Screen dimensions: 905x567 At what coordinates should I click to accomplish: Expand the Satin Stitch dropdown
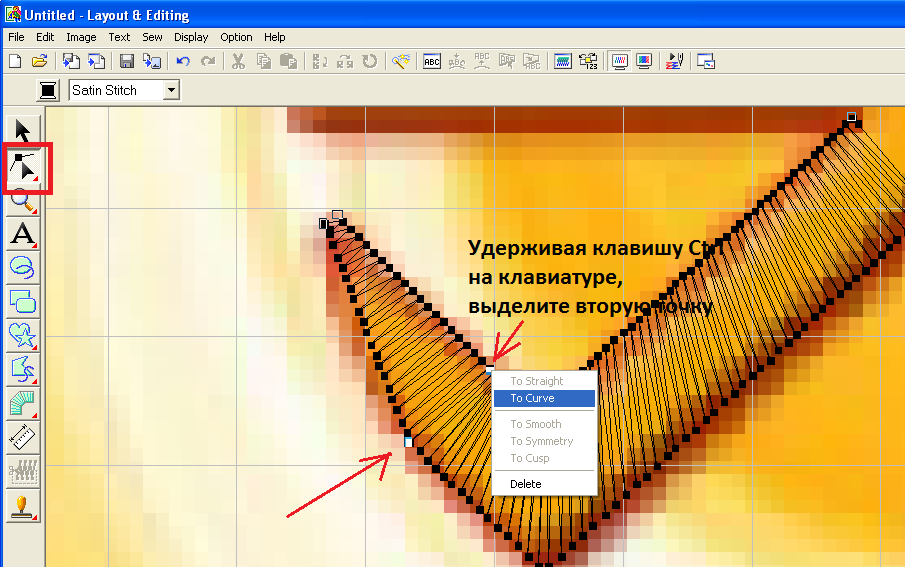click(171, 91)
